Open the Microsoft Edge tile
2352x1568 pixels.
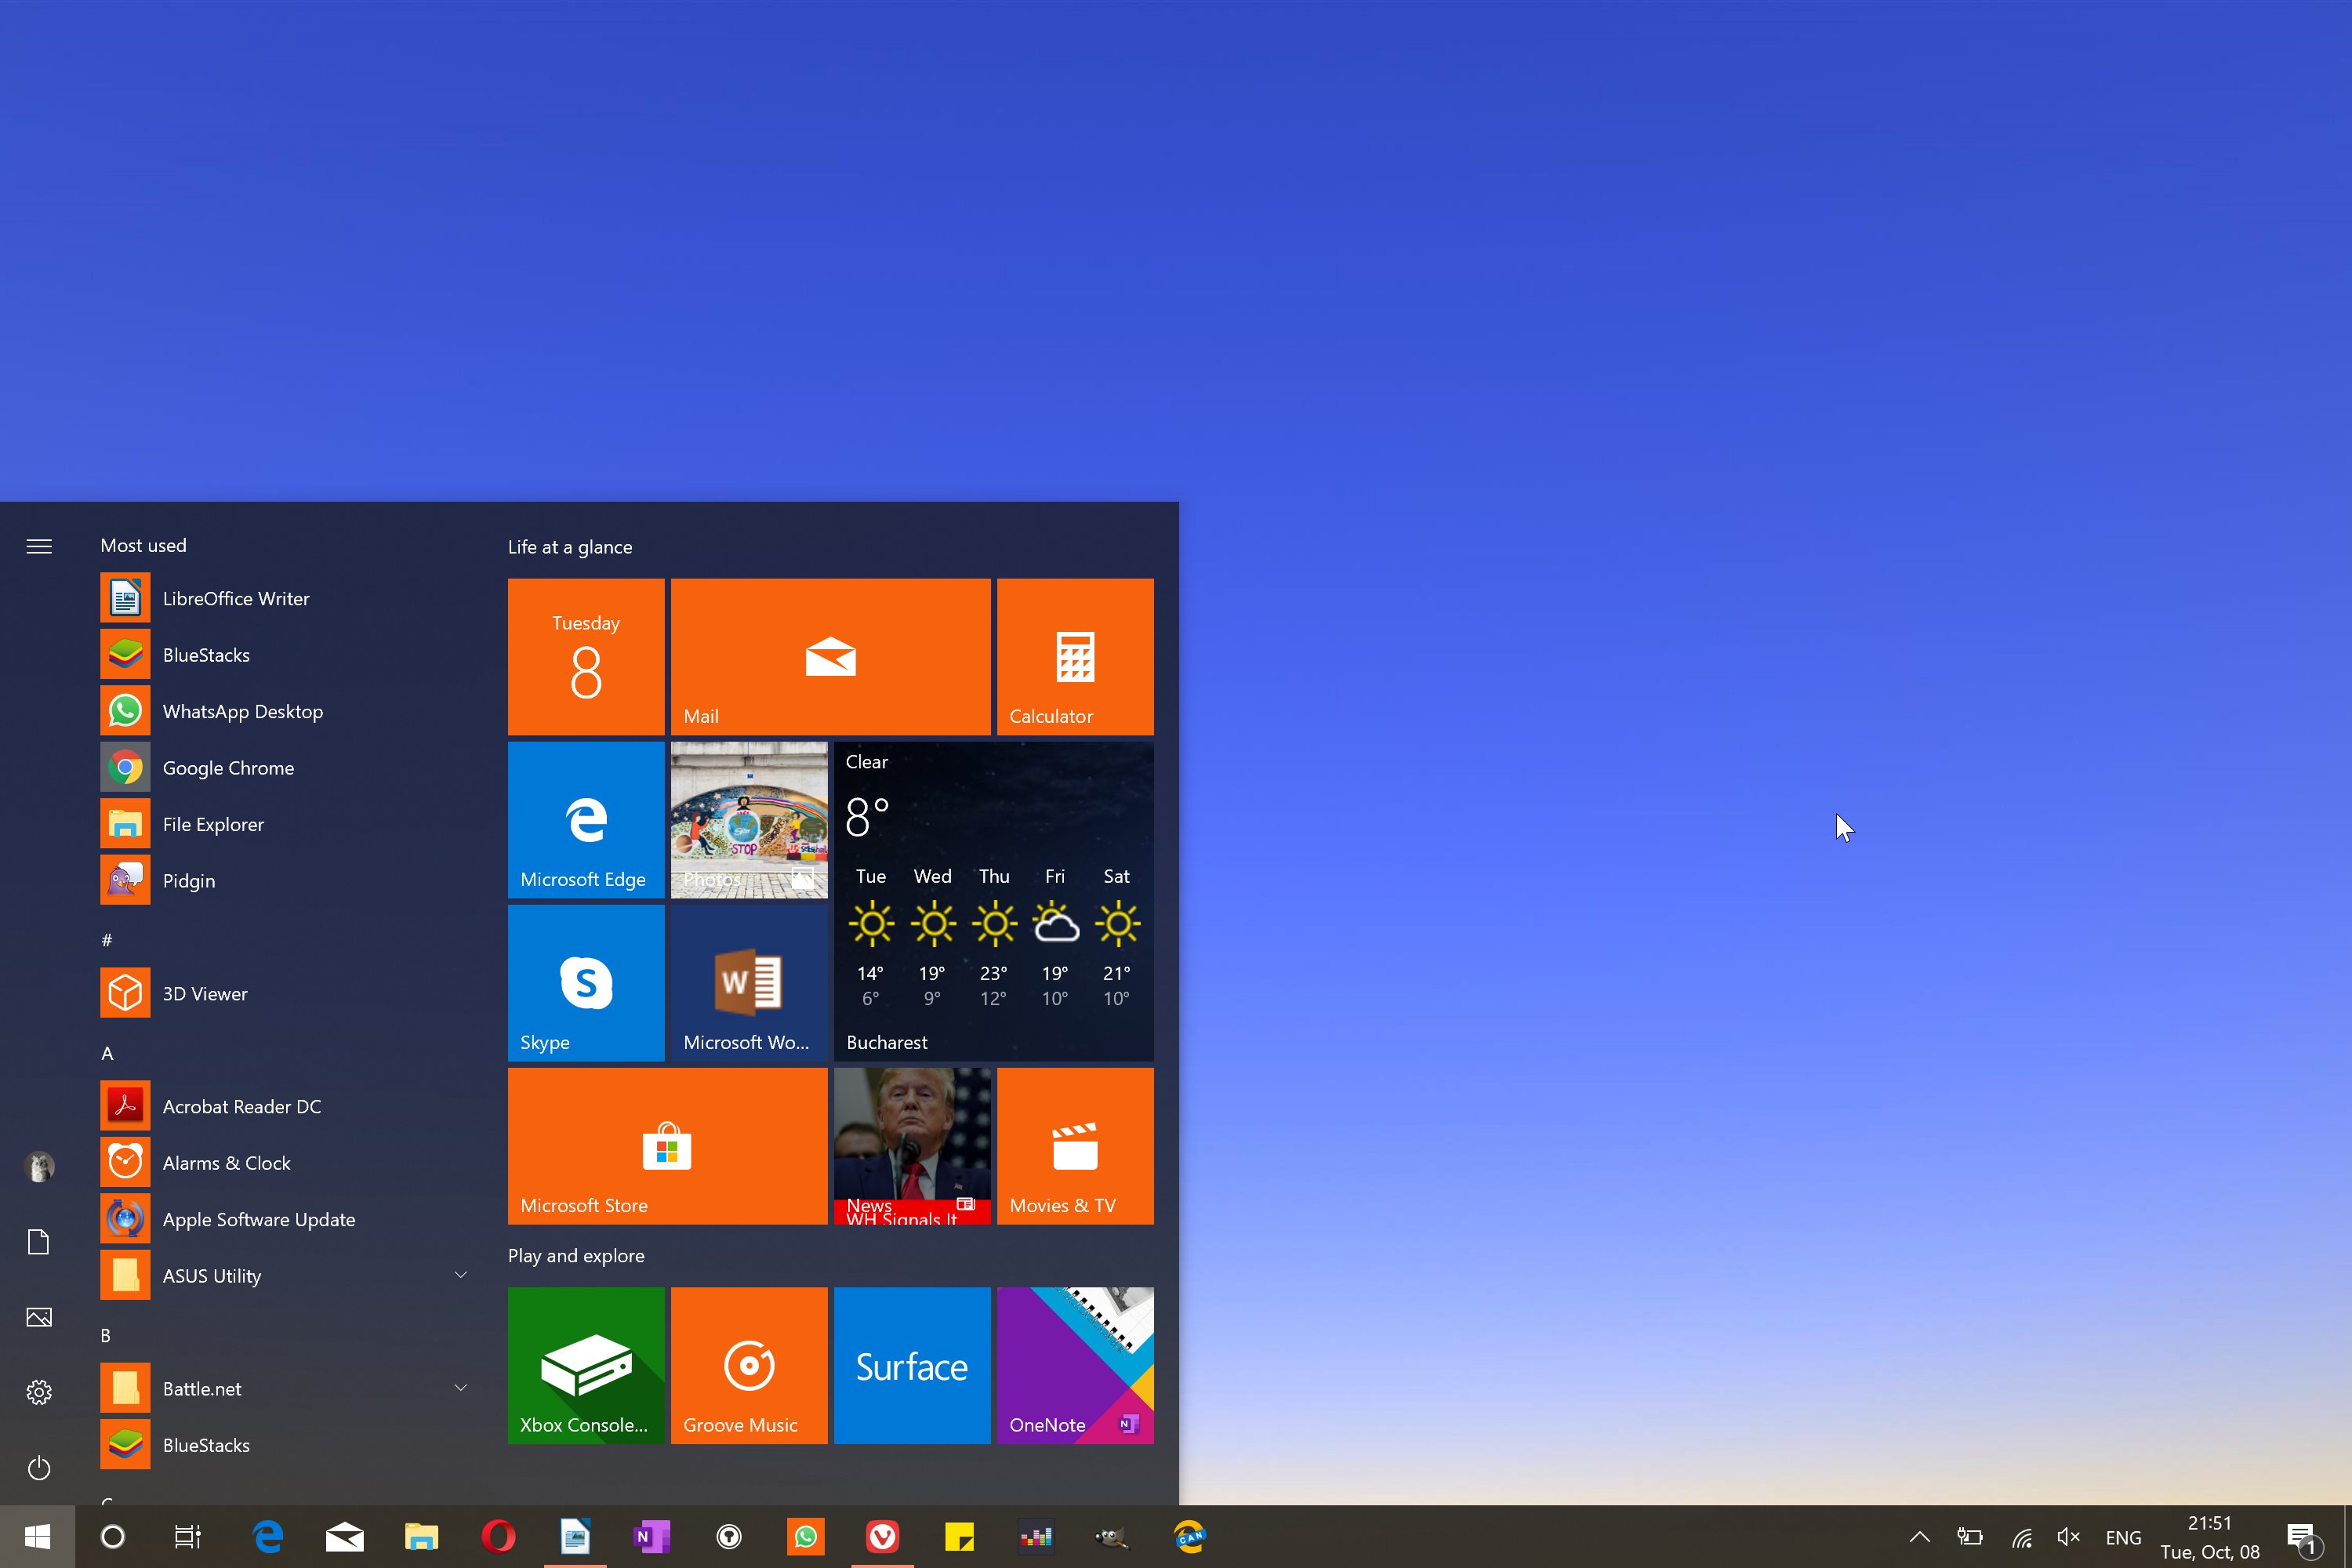tap(586, 820)
